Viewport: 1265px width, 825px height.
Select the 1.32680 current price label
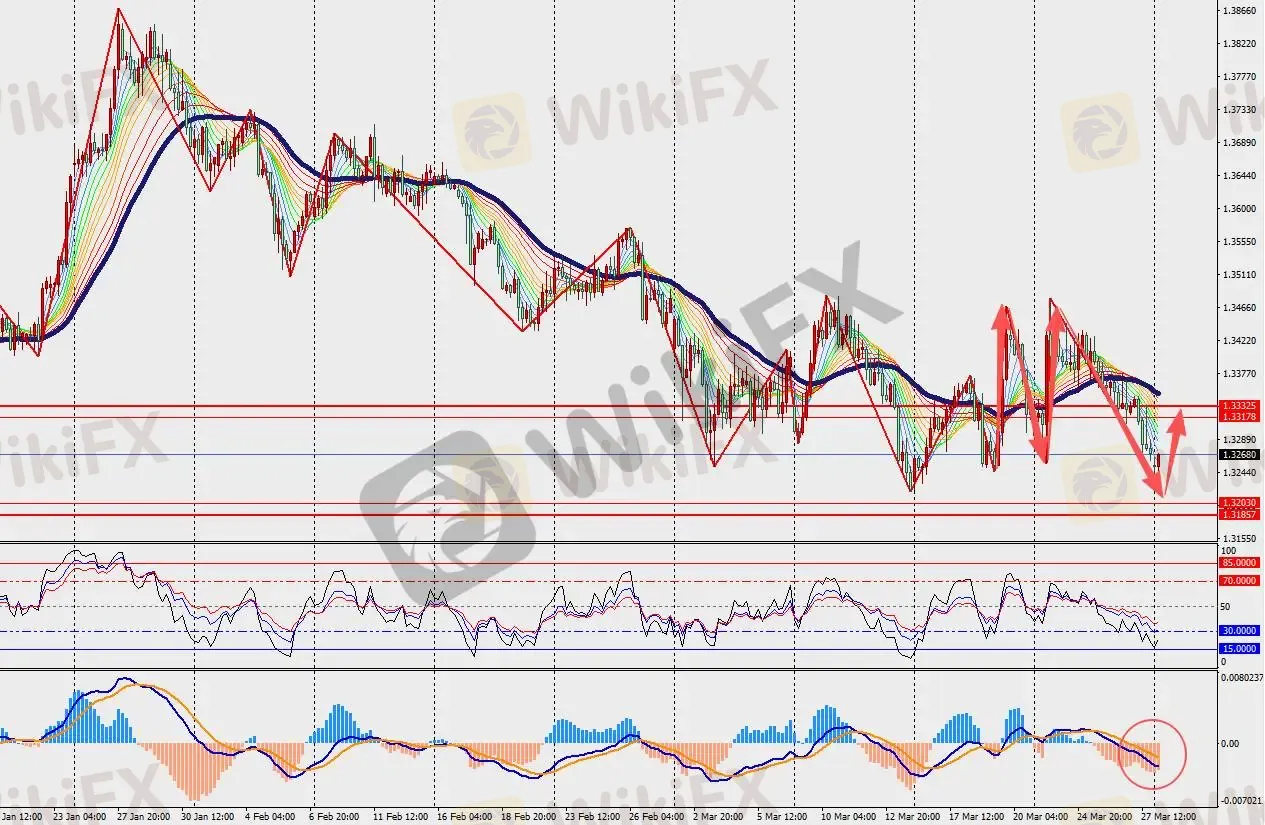pyautogui.click(x=1238, y=454)
